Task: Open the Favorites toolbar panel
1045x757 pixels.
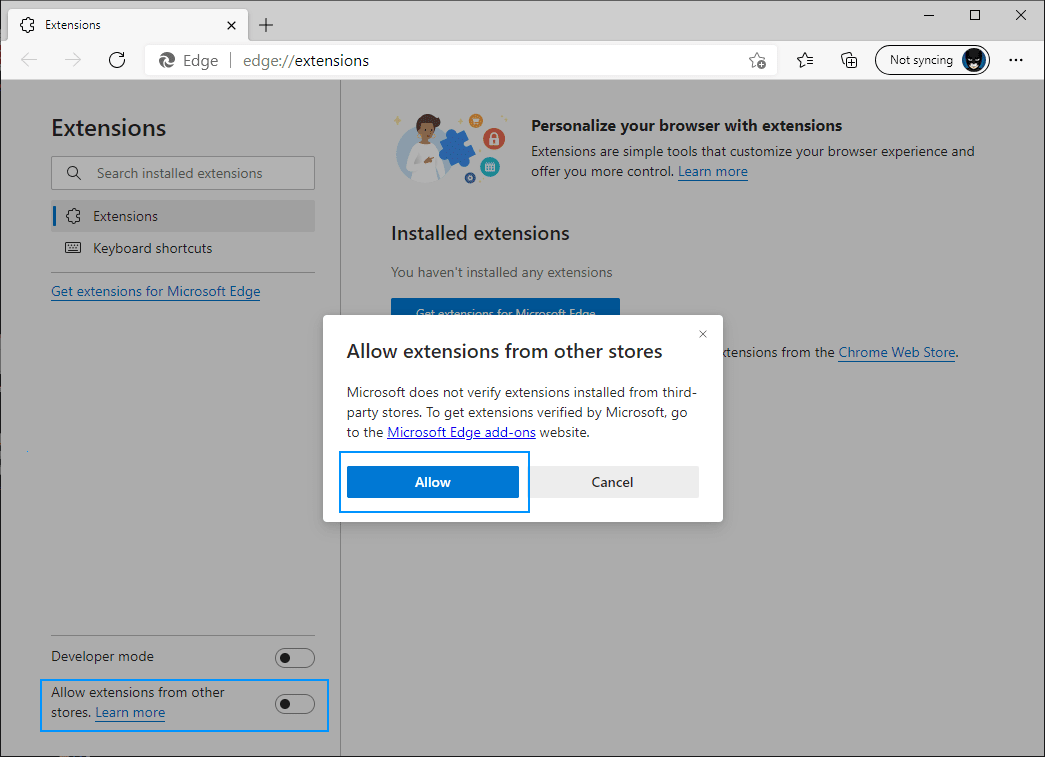Action: pyautogui.click(x=805, y=60)
